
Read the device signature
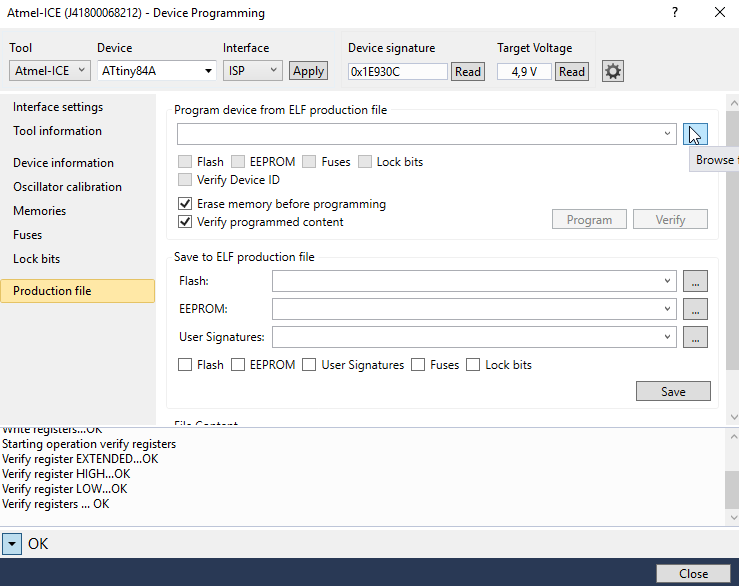click(x=468, y=72)
